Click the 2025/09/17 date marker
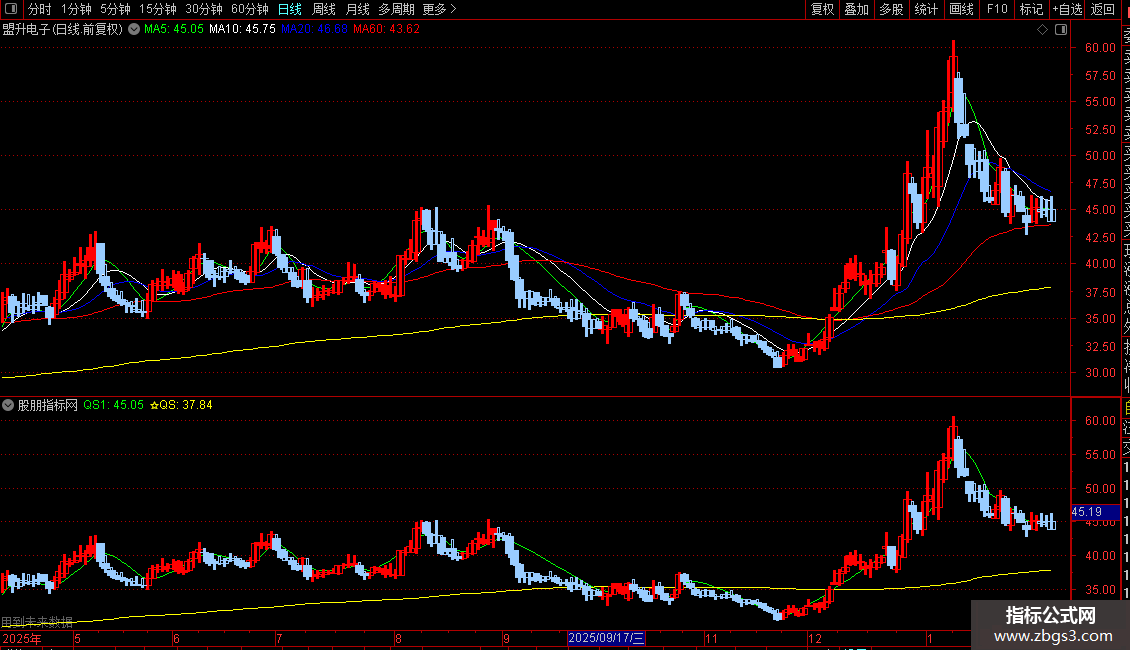Screen dimensions: 1130x650 coord(606,638)
